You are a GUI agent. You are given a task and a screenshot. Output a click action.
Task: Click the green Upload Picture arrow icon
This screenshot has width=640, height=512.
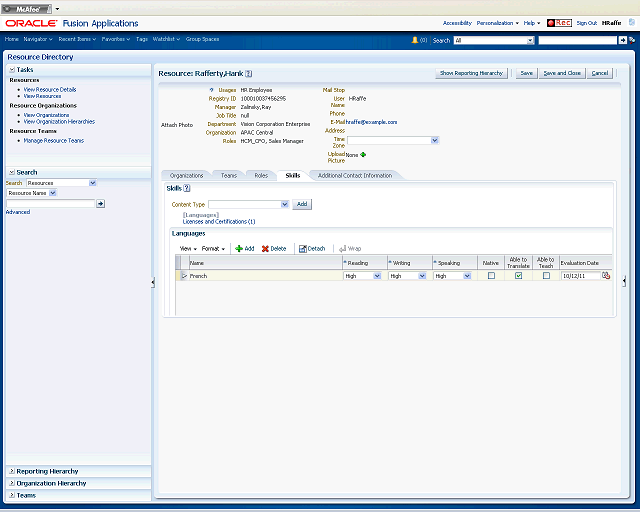[363, 154]
